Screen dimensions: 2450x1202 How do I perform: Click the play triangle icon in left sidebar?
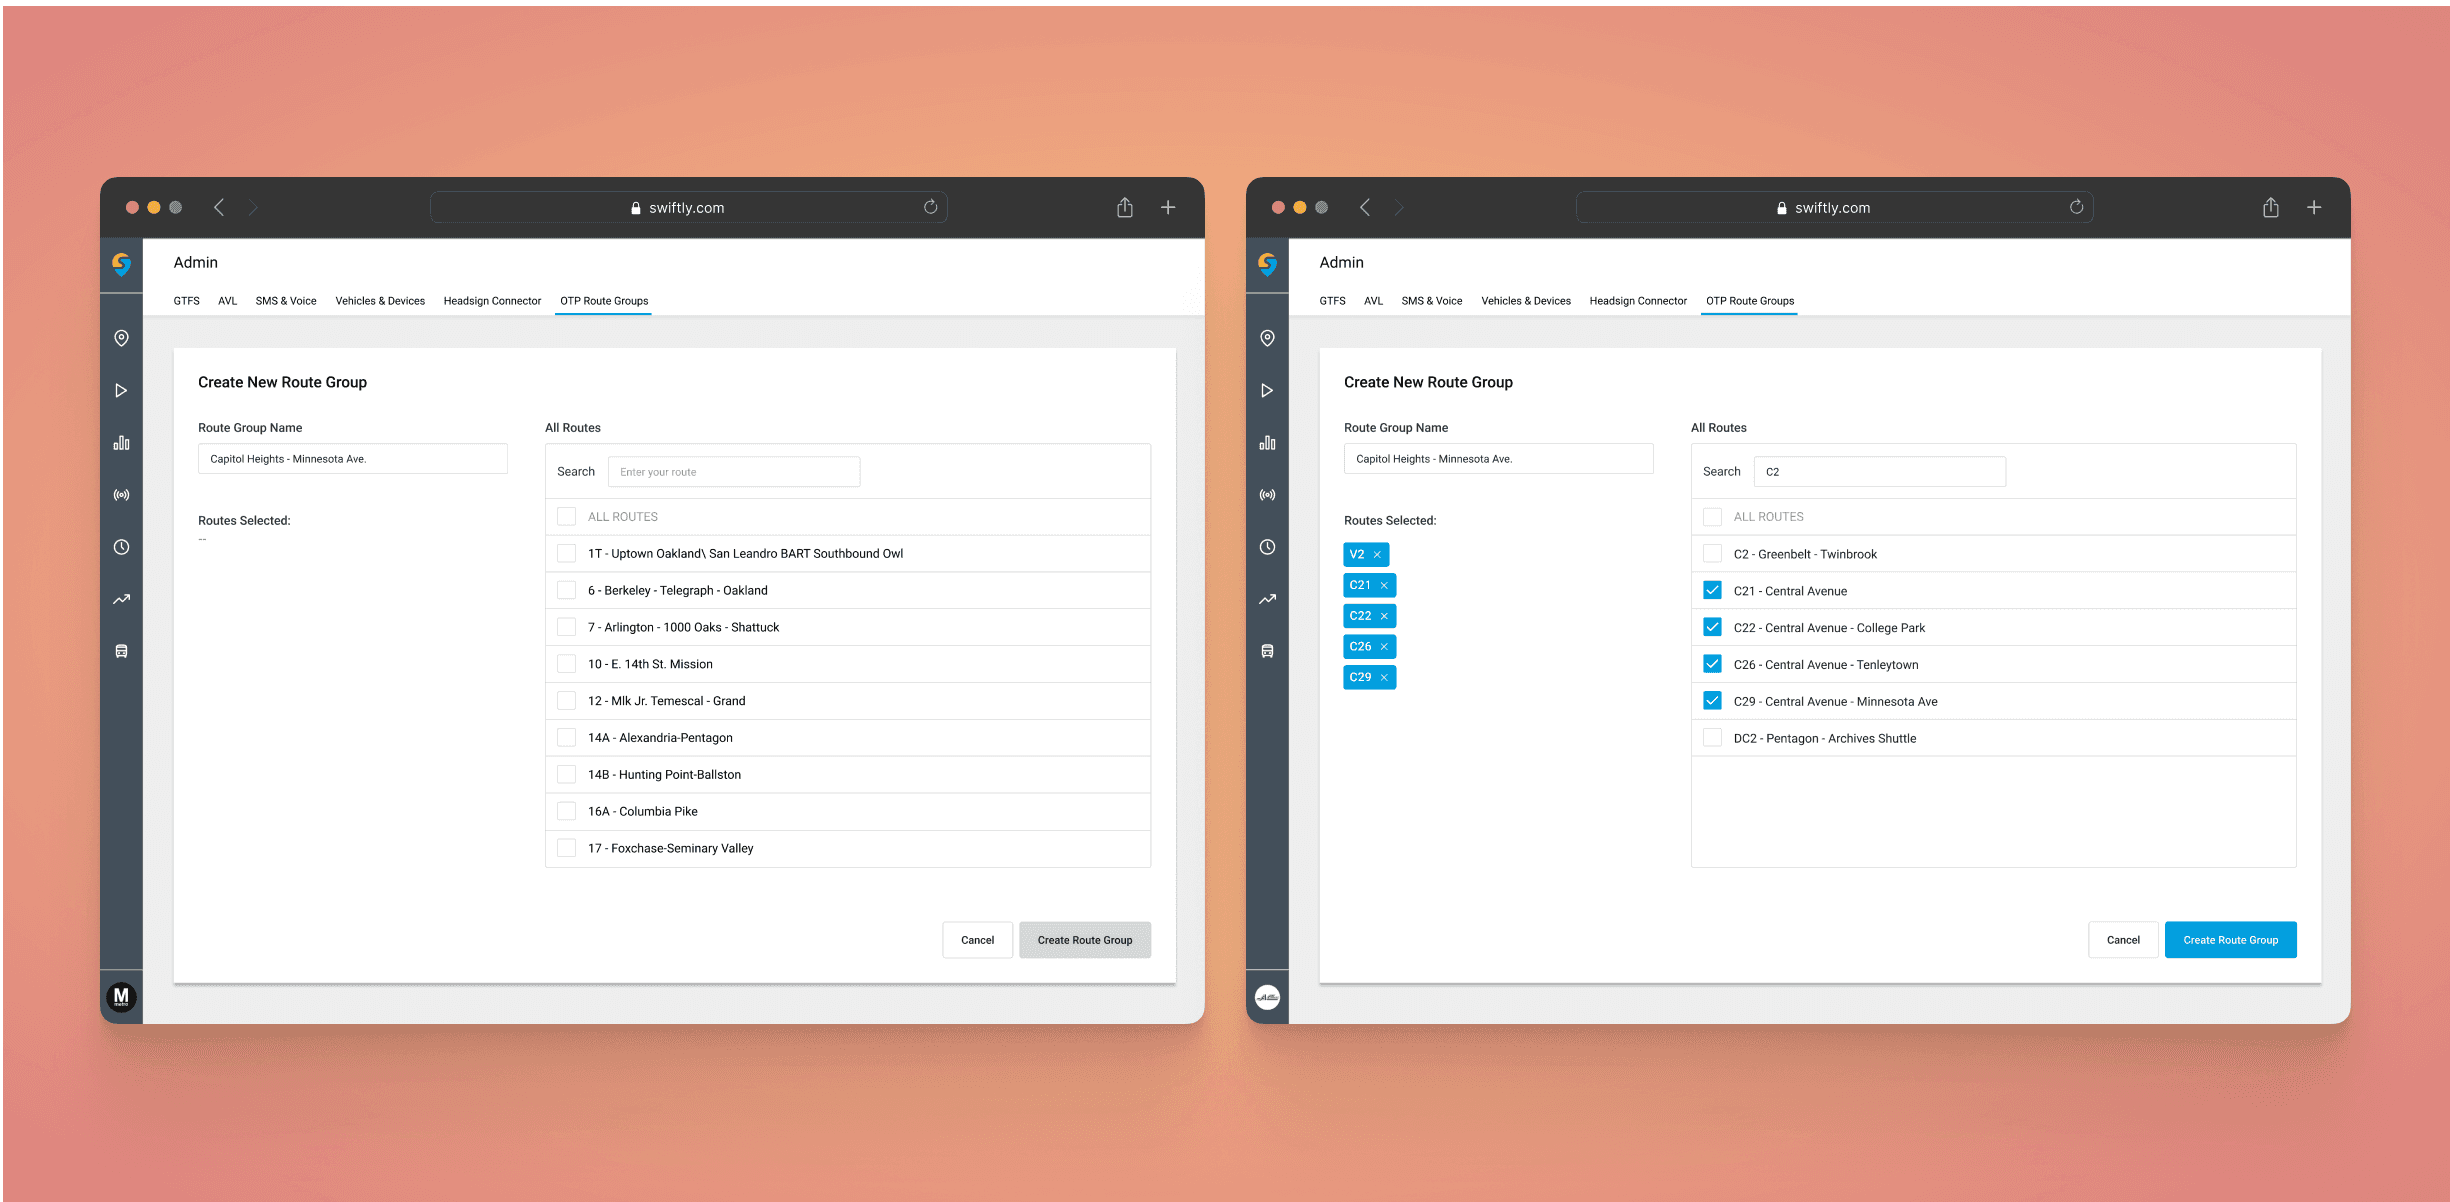point(121,390)
